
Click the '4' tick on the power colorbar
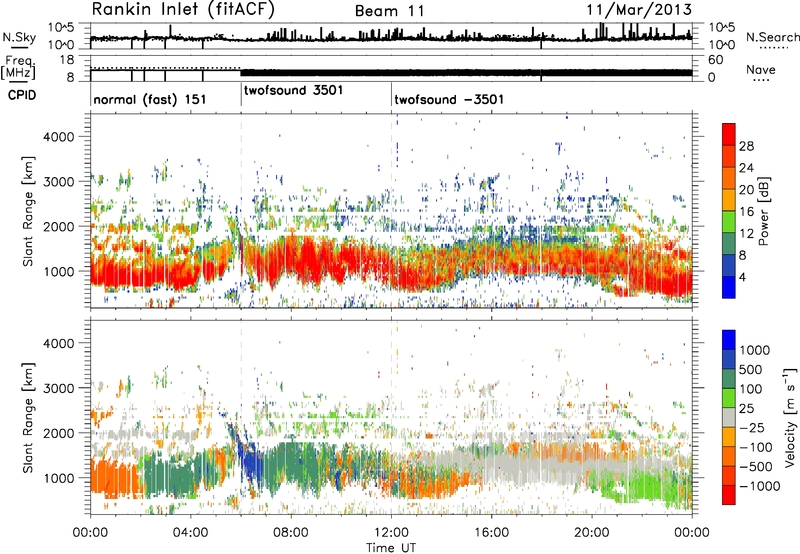pos(742,277)
